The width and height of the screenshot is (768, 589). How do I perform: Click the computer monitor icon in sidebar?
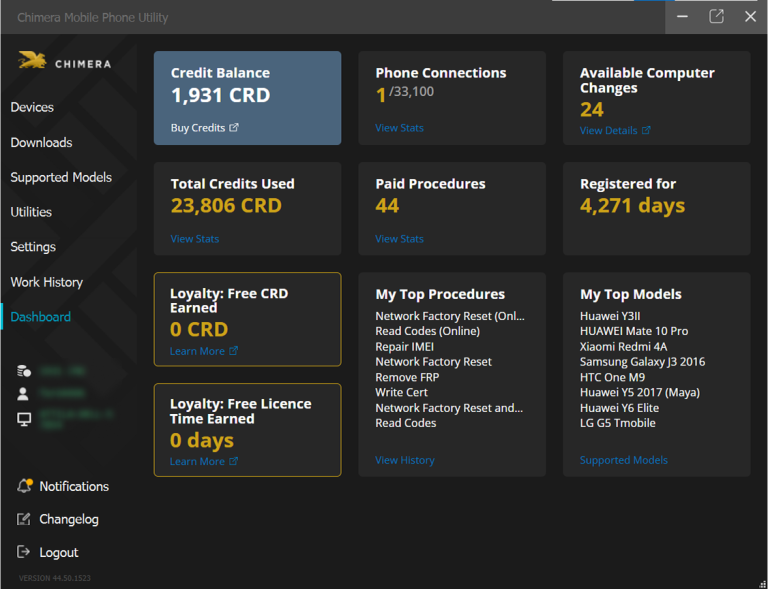pyautogui.click(x=25, y=418)
